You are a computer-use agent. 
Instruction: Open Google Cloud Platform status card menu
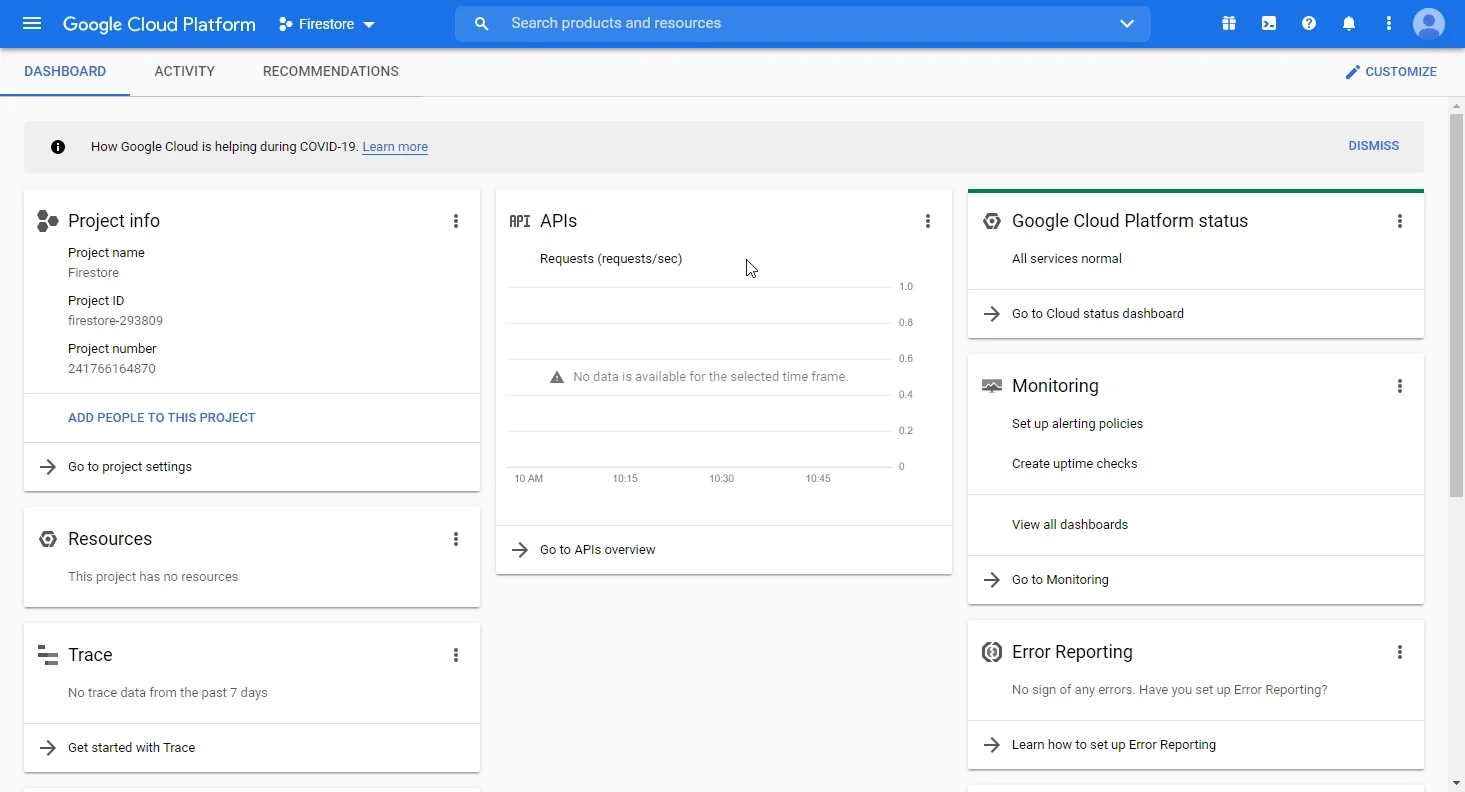coord(1400,221)
